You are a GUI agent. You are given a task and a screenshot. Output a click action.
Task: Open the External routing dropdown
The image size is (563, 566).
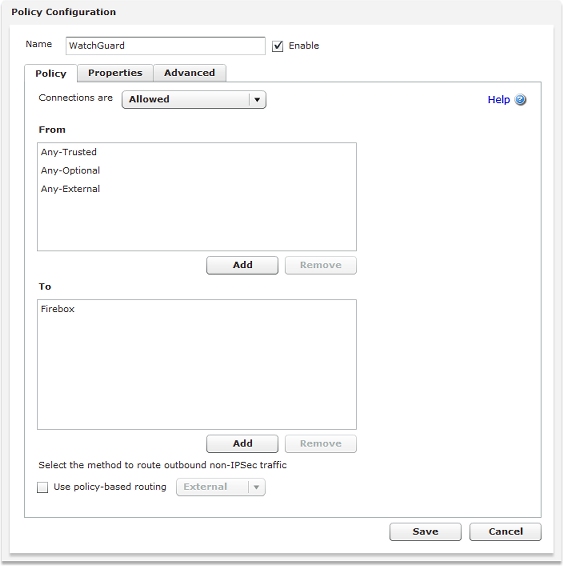[x=221, y=487]
